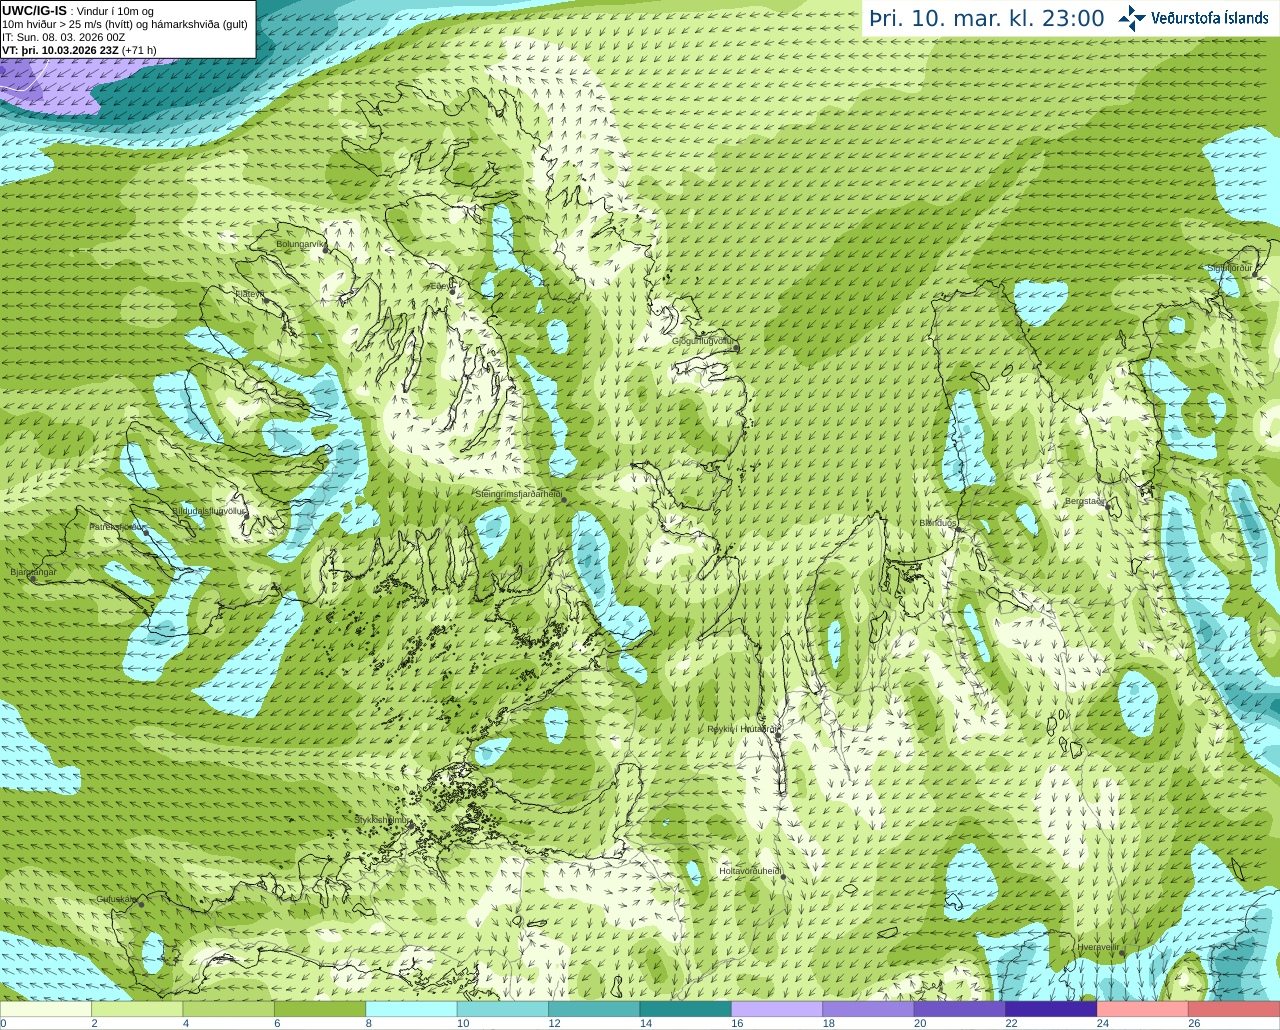Pick the 22–24 m/s dark indigo legend swatch
Image resolution: width=1280 pixels, height=1030 pixels.
pos(1051,1009)
